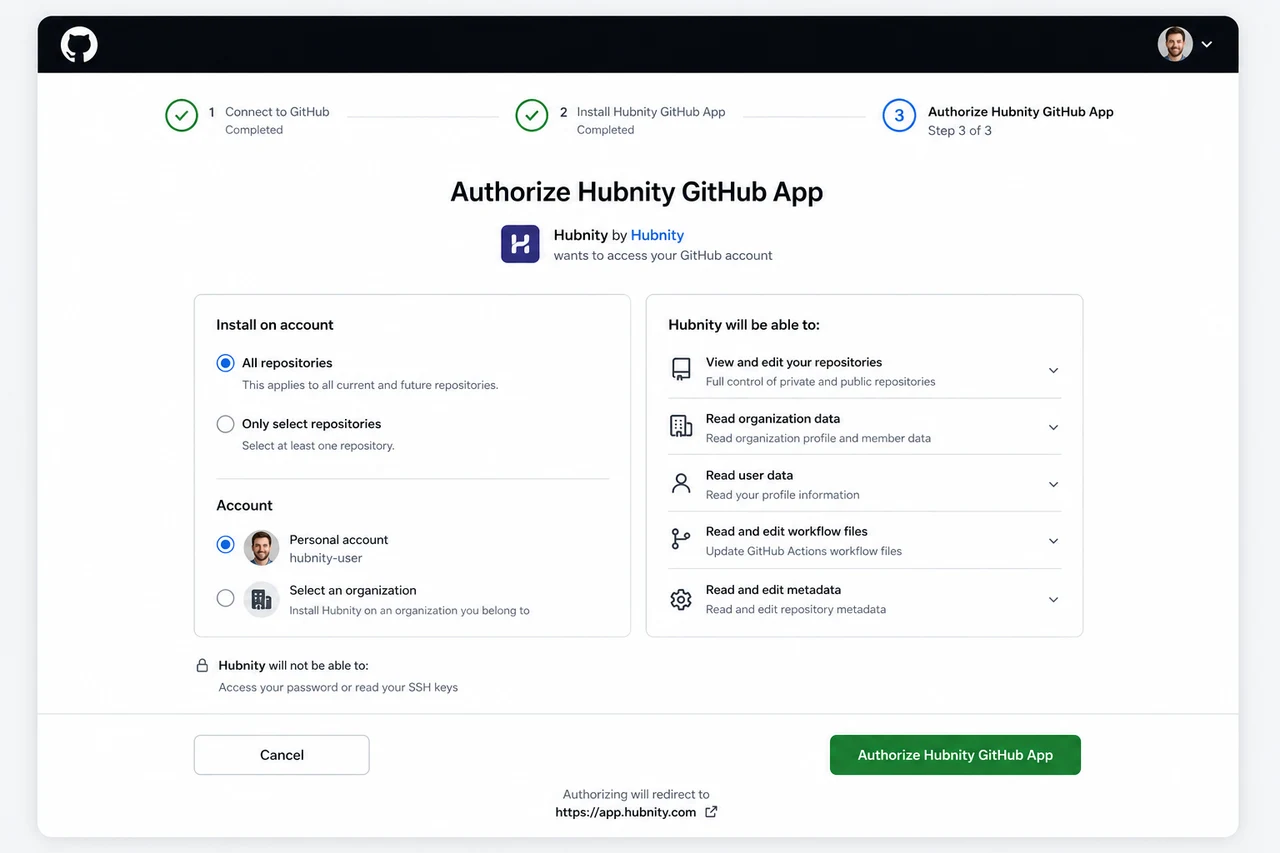1280x853 pixels.
Task: Click the 'Step 3 of 3' text
Action: (960, 131)
